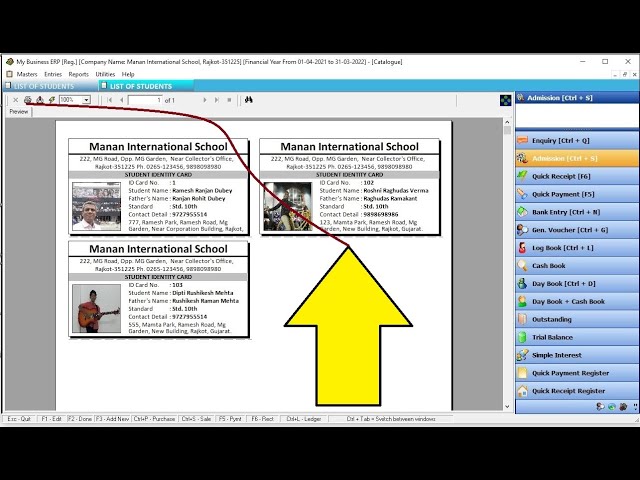Open Quick Receipt [F6]
The height and width of the screenshot is (480, 640).
point(577,176)
